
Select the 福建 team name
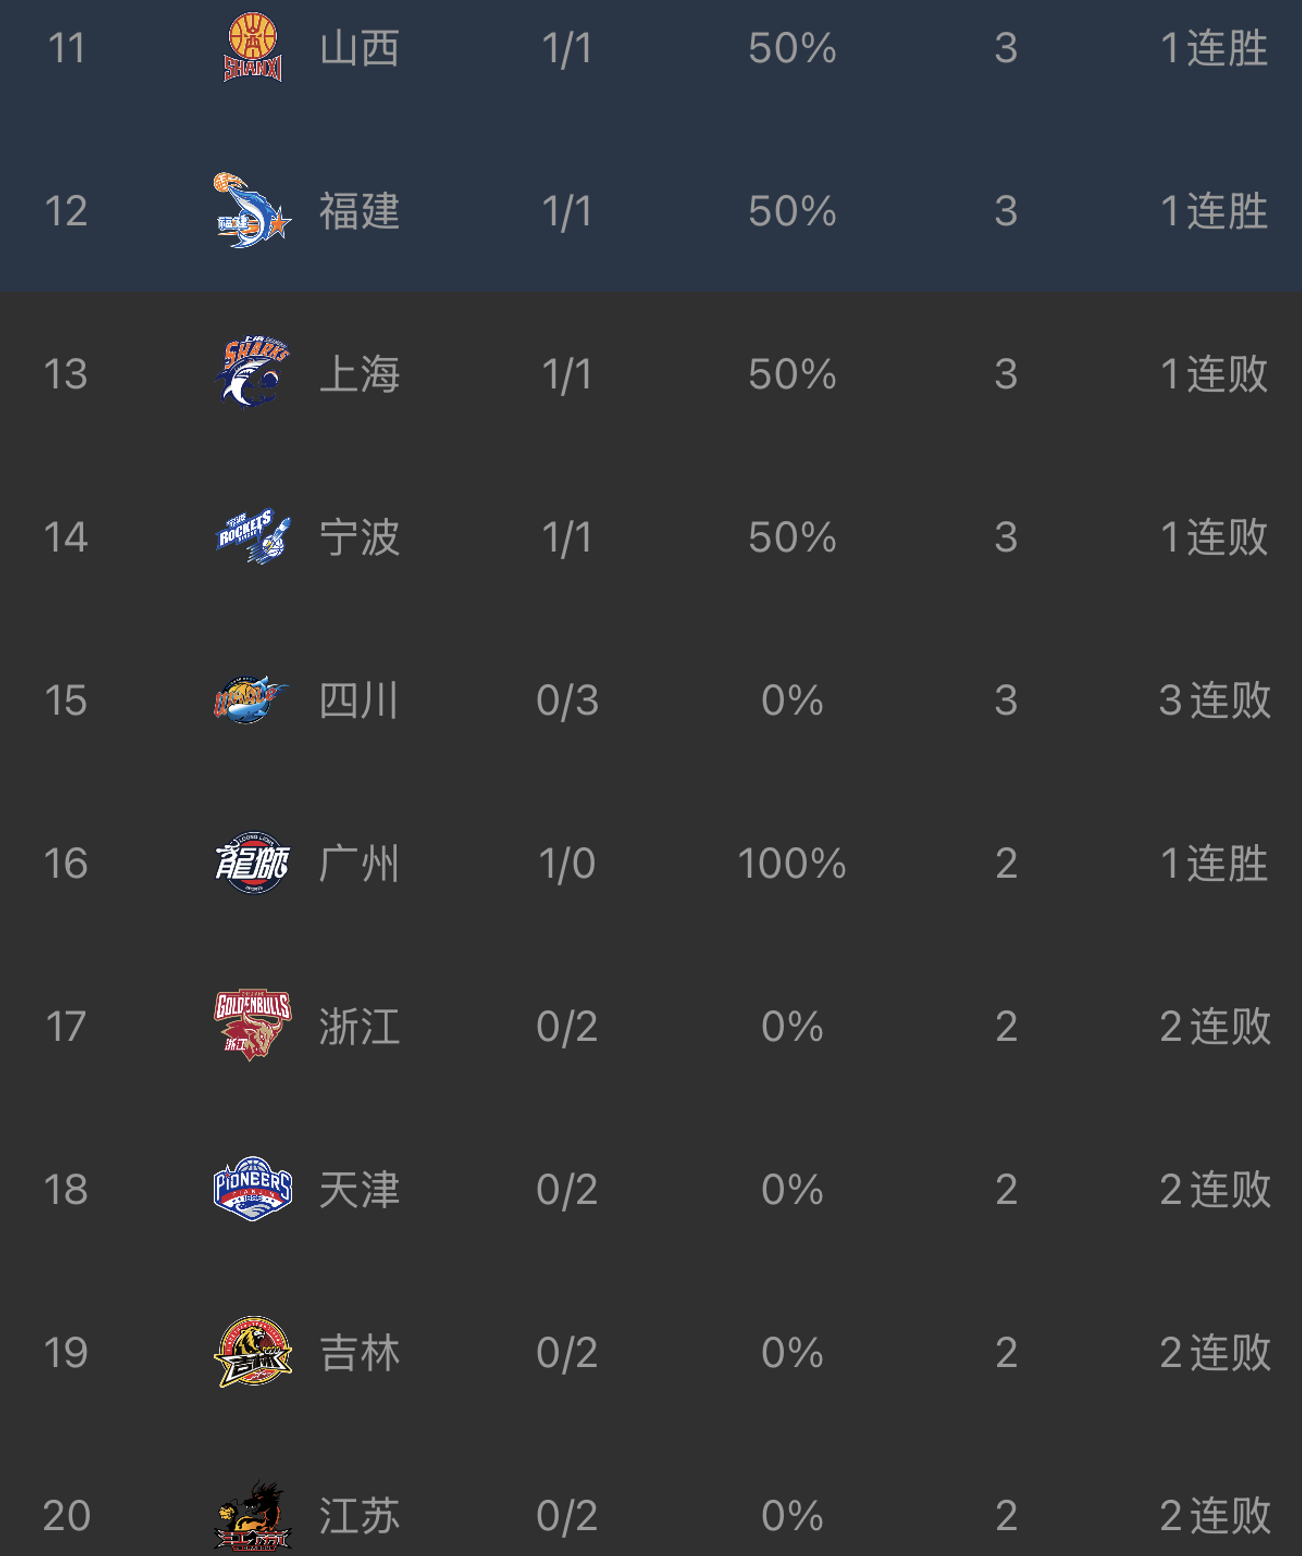coord(359,211)
